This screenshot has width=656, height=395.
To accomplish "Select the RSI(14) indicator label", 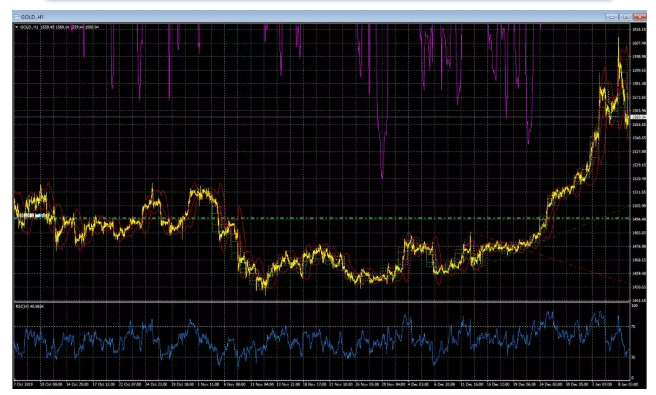I will point(29,306).
